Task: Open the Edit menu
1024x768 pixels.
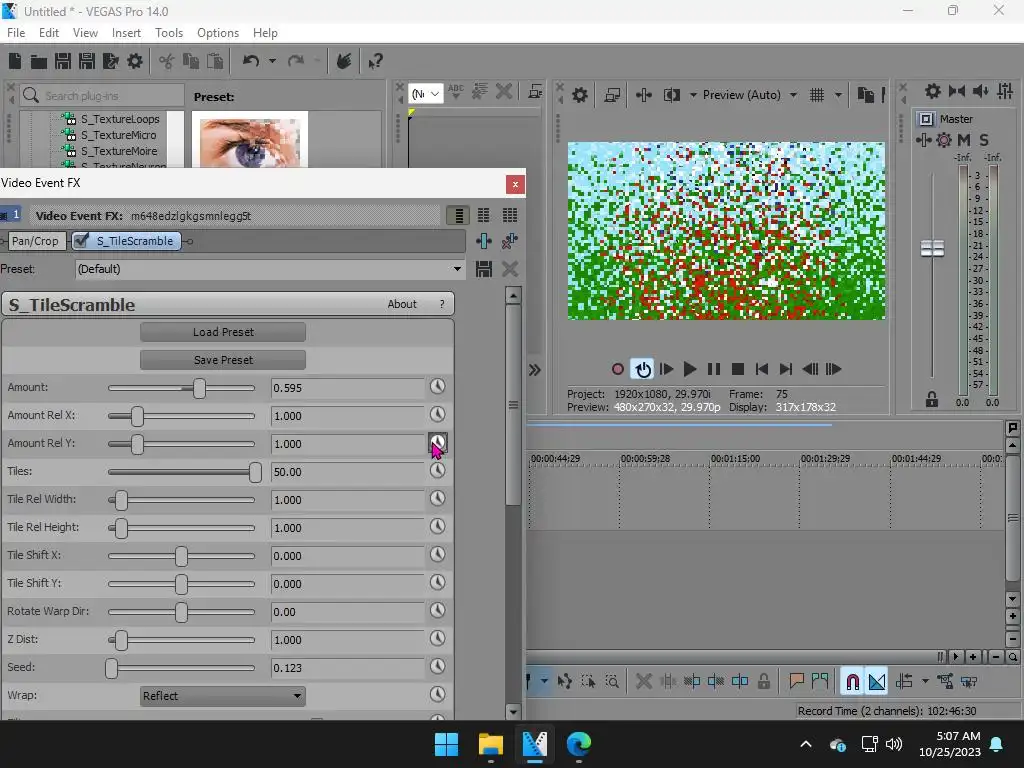Action: pyautogui.click(x=49, y=33)
